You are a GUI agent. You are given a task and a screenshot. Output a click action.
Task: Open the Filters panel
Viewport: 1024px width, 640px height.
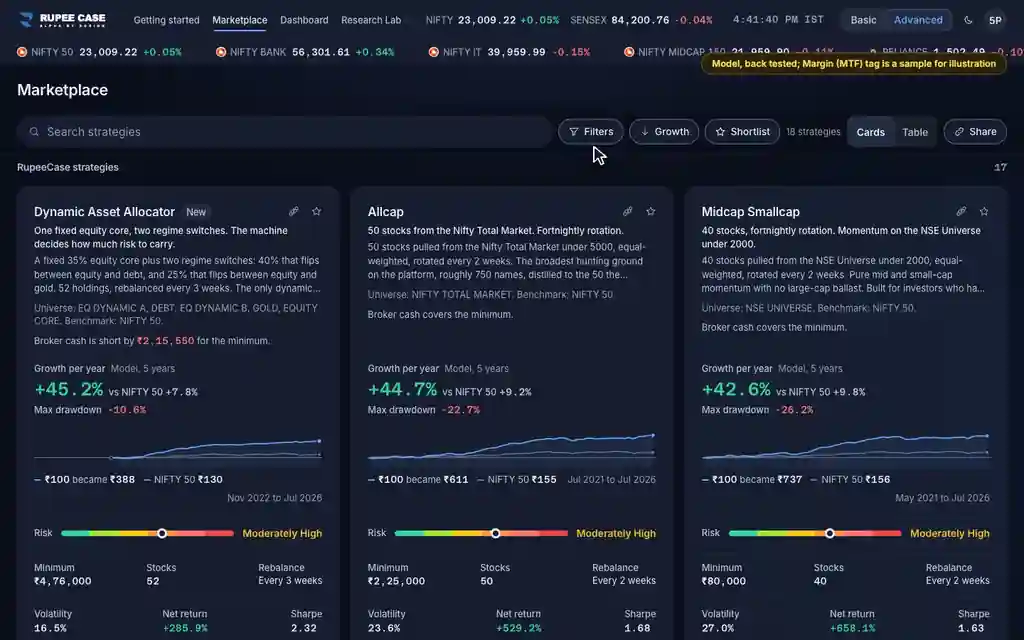pos(590,132)
